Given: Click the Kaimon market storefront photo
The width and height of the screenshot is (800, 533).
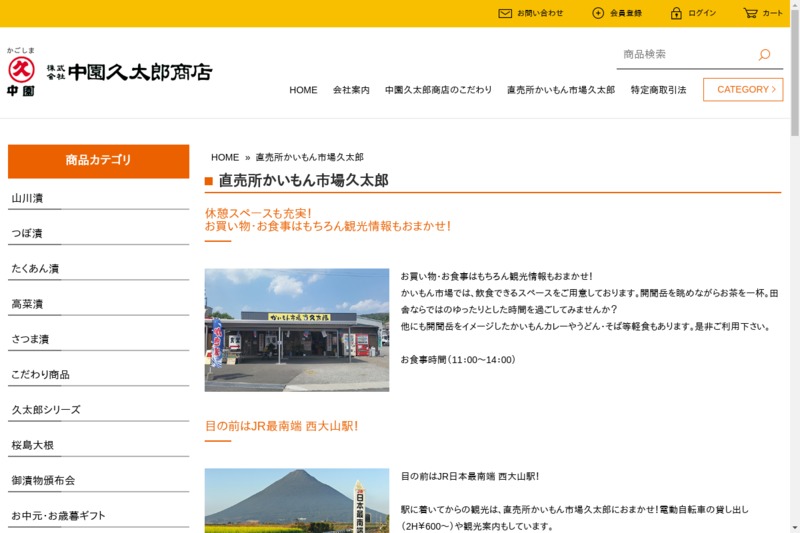Looking at the screenshot, I should (297, 329).
